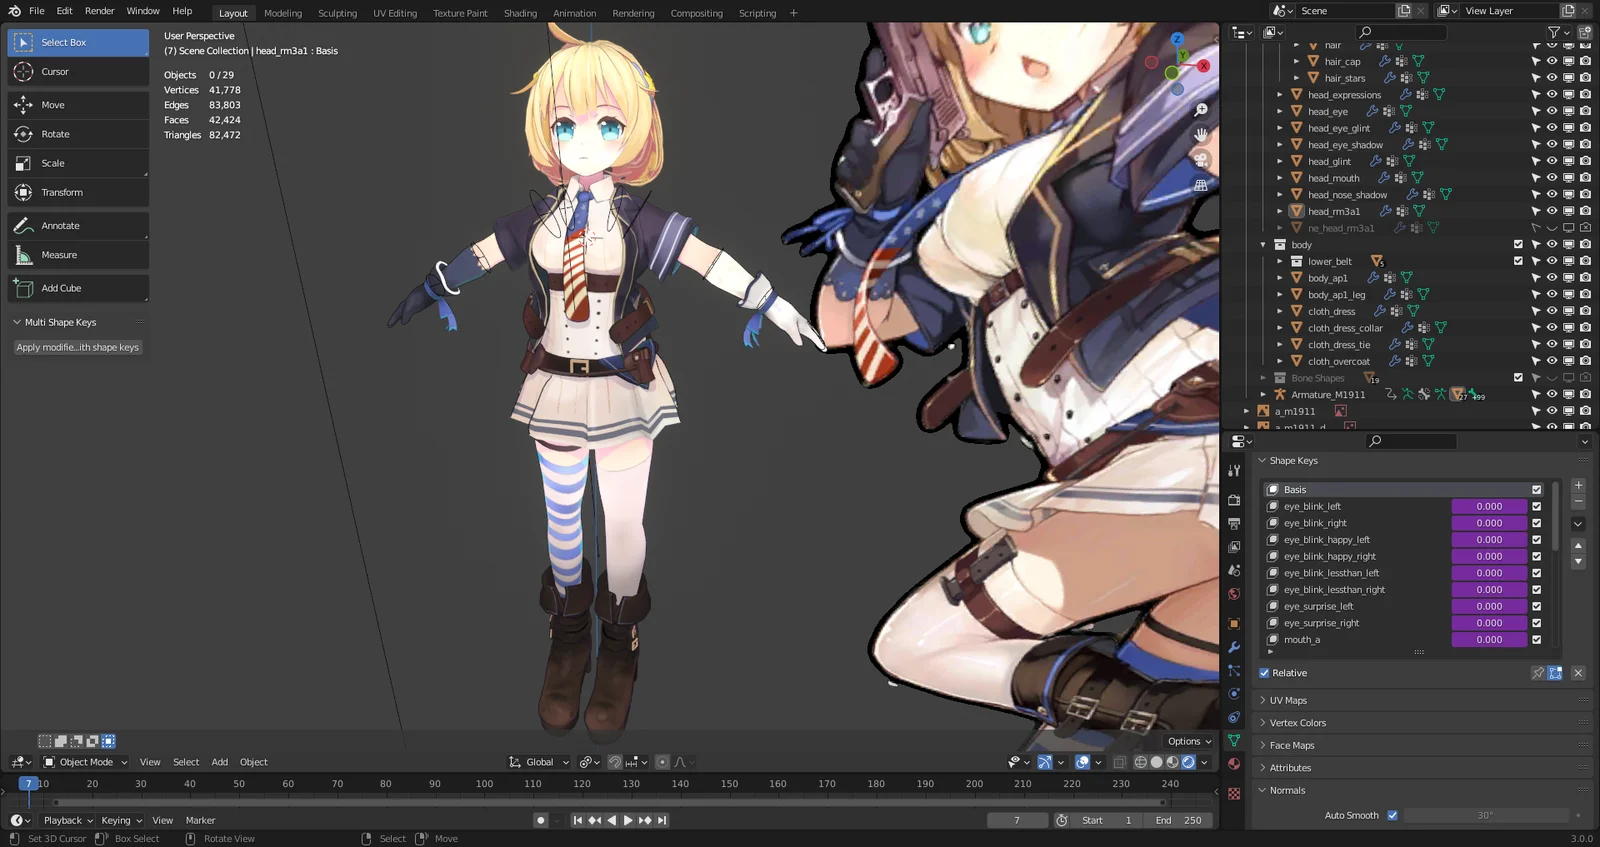1600x847 pixels.
Task: Click the zoom view magnifier in viewport
Action: click(x=1201, y=110)
